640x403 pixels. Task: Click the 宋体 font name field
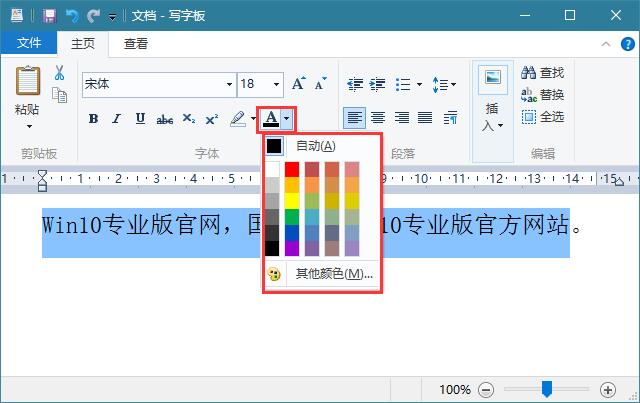154,85
